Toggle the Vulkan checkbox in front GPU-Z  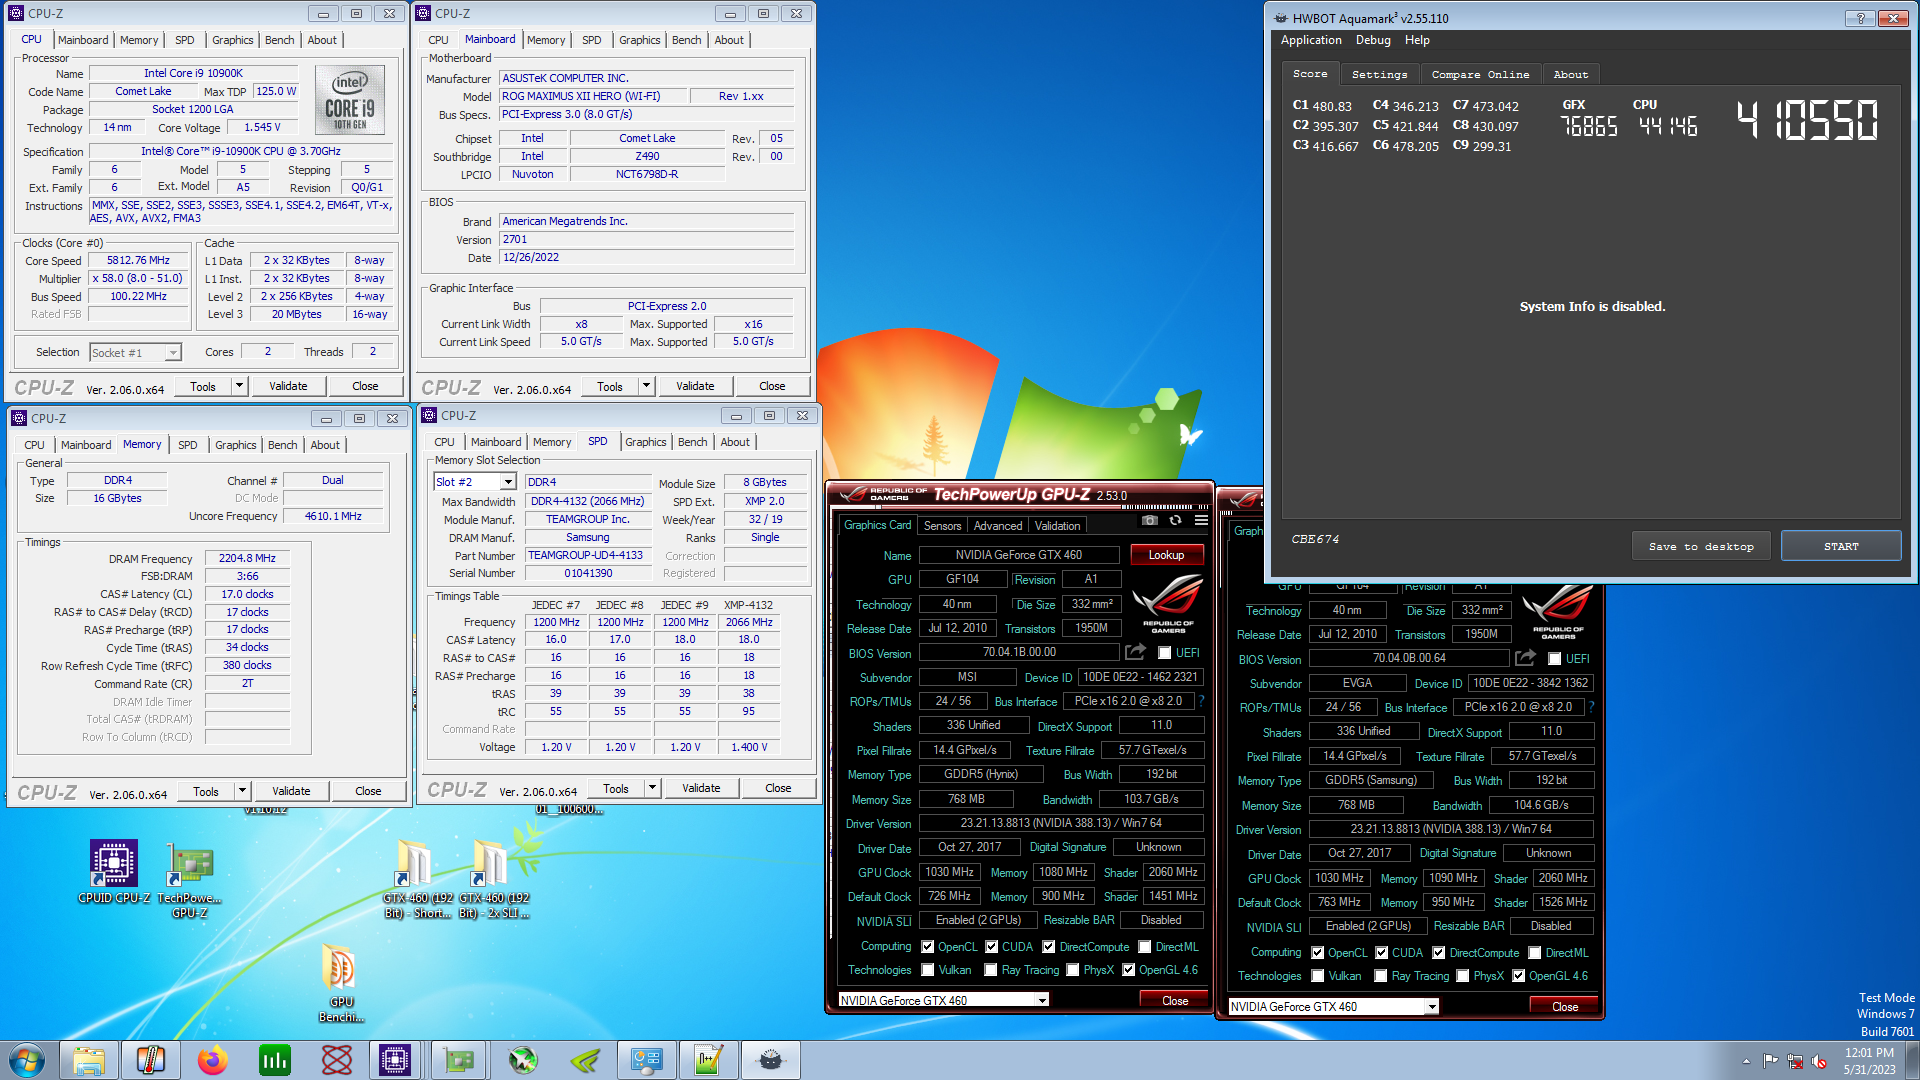[x=928, y=970]
